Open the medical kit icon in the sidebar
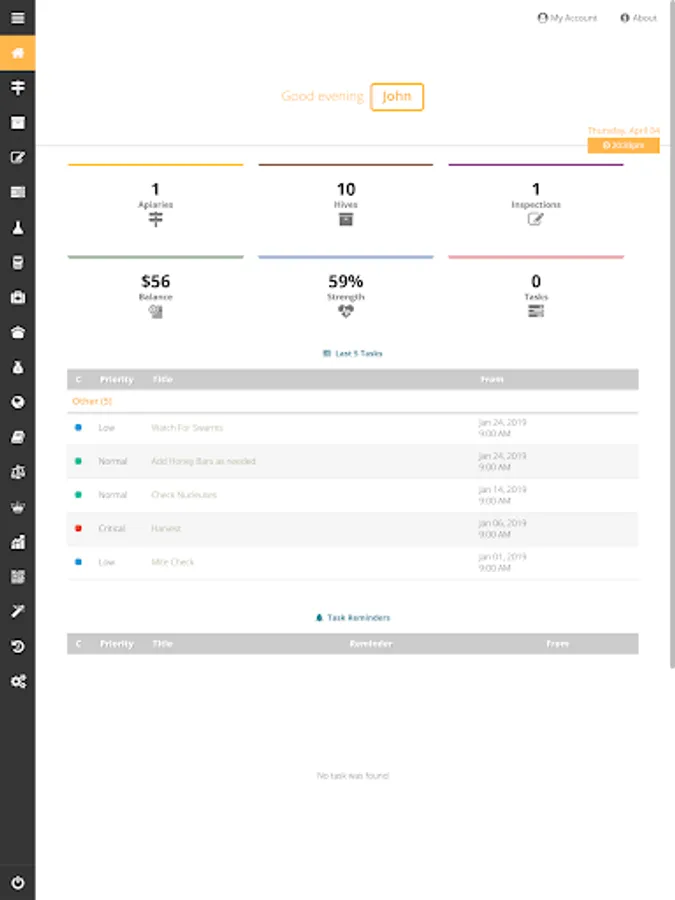The height and width of the screenshot is (900, 675). point(18,297)
